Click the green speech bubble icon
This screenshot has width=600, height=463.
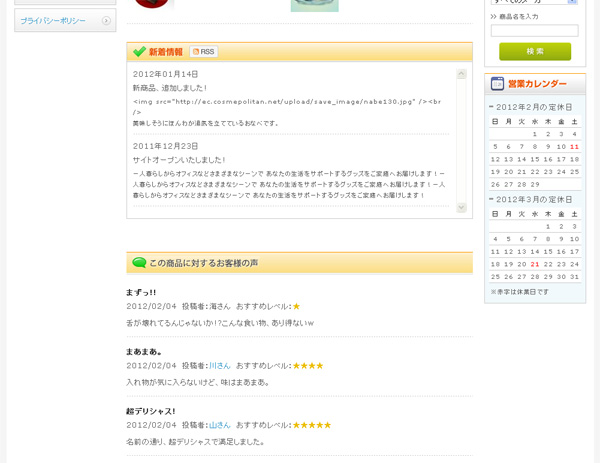click(x=139, y=262)
